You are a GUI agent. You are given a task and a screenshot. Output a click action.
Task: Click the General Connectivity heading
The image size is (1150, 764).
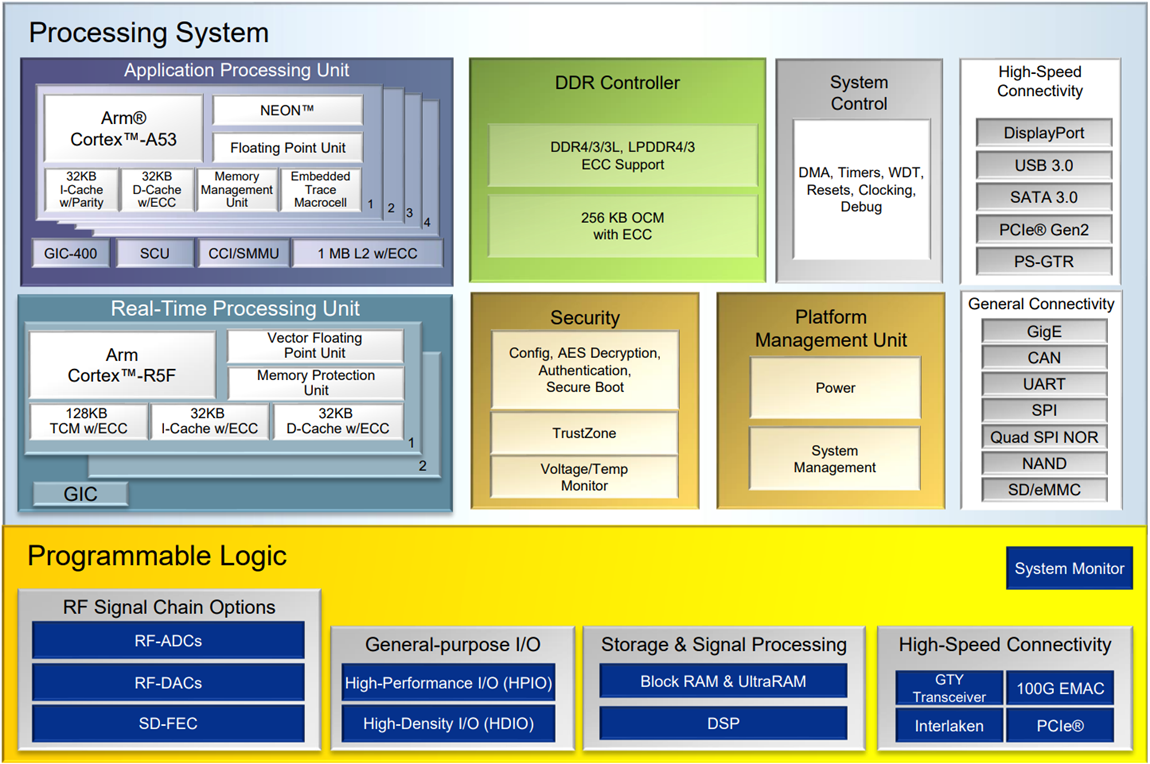point(1041,304)
